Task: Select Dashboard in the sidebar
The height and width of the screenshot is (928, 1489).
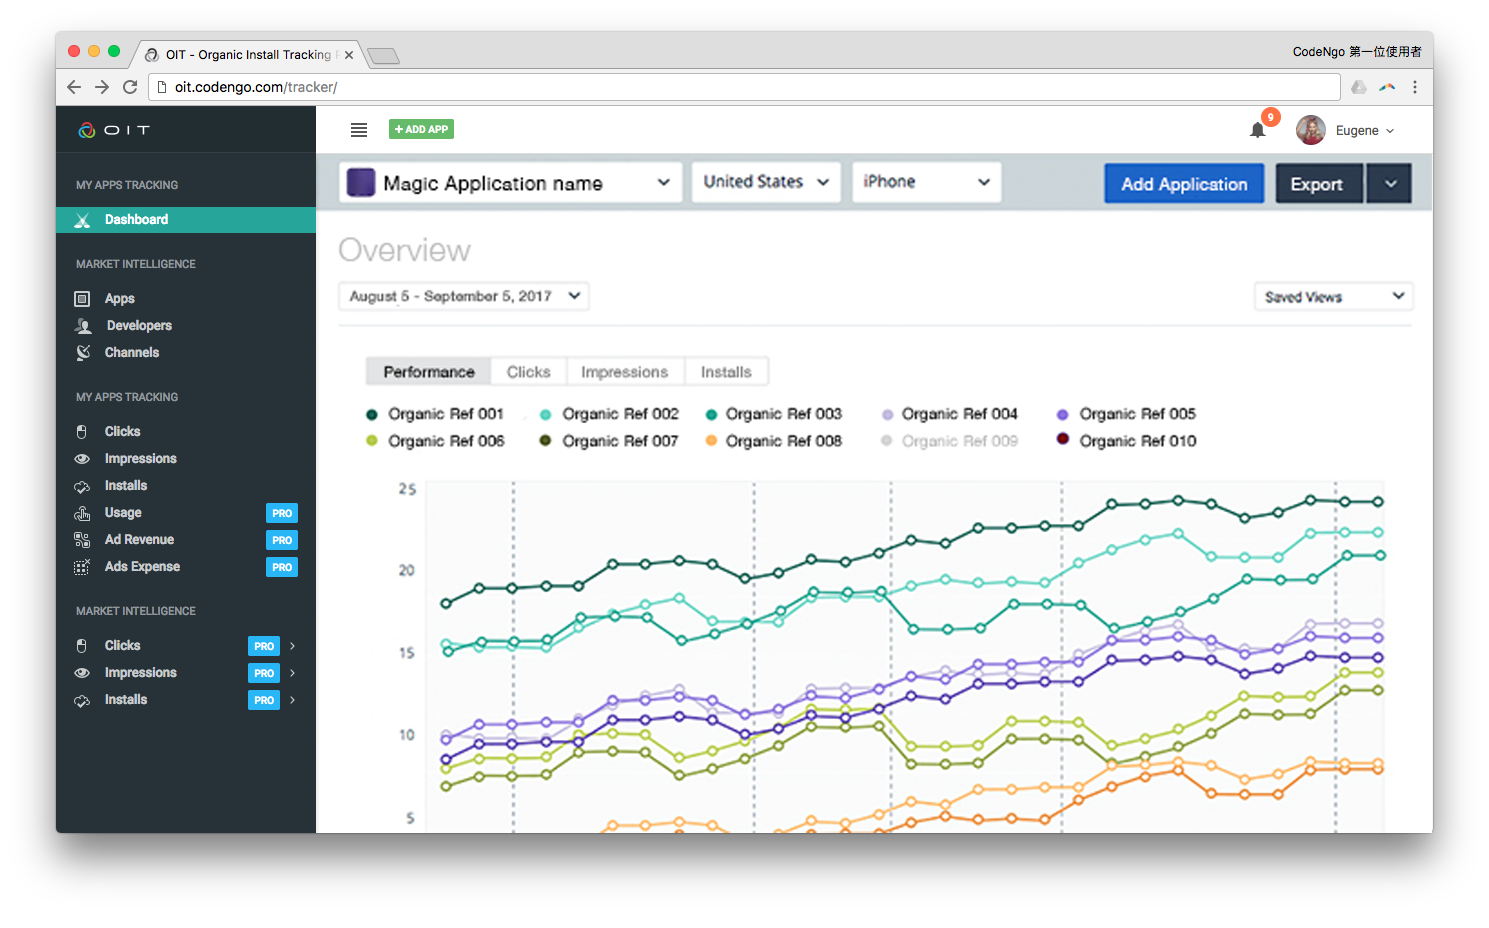Action: [186, 220]
